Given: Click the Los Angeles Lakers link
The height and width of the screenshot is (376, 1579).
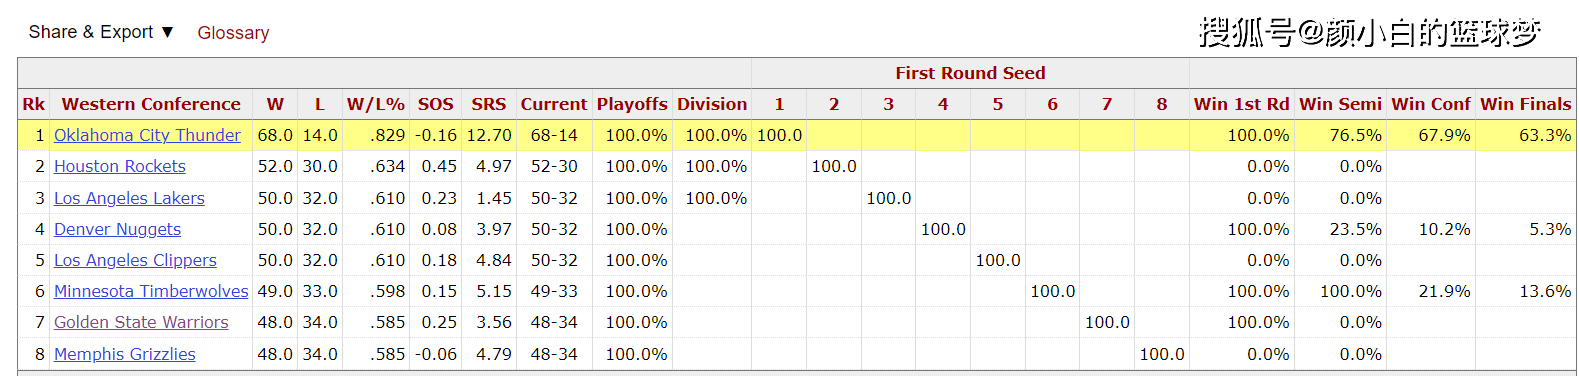Looking at the screenshot, I should click(129, 198).
